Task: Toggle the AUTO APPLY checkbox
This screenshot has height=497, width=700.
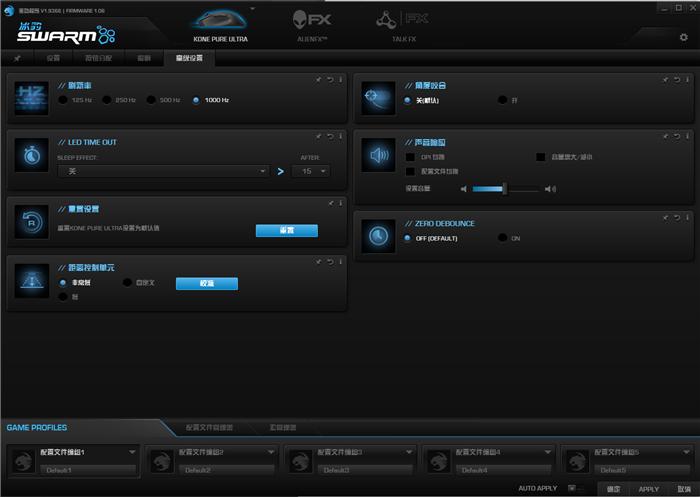Action: 571,488
